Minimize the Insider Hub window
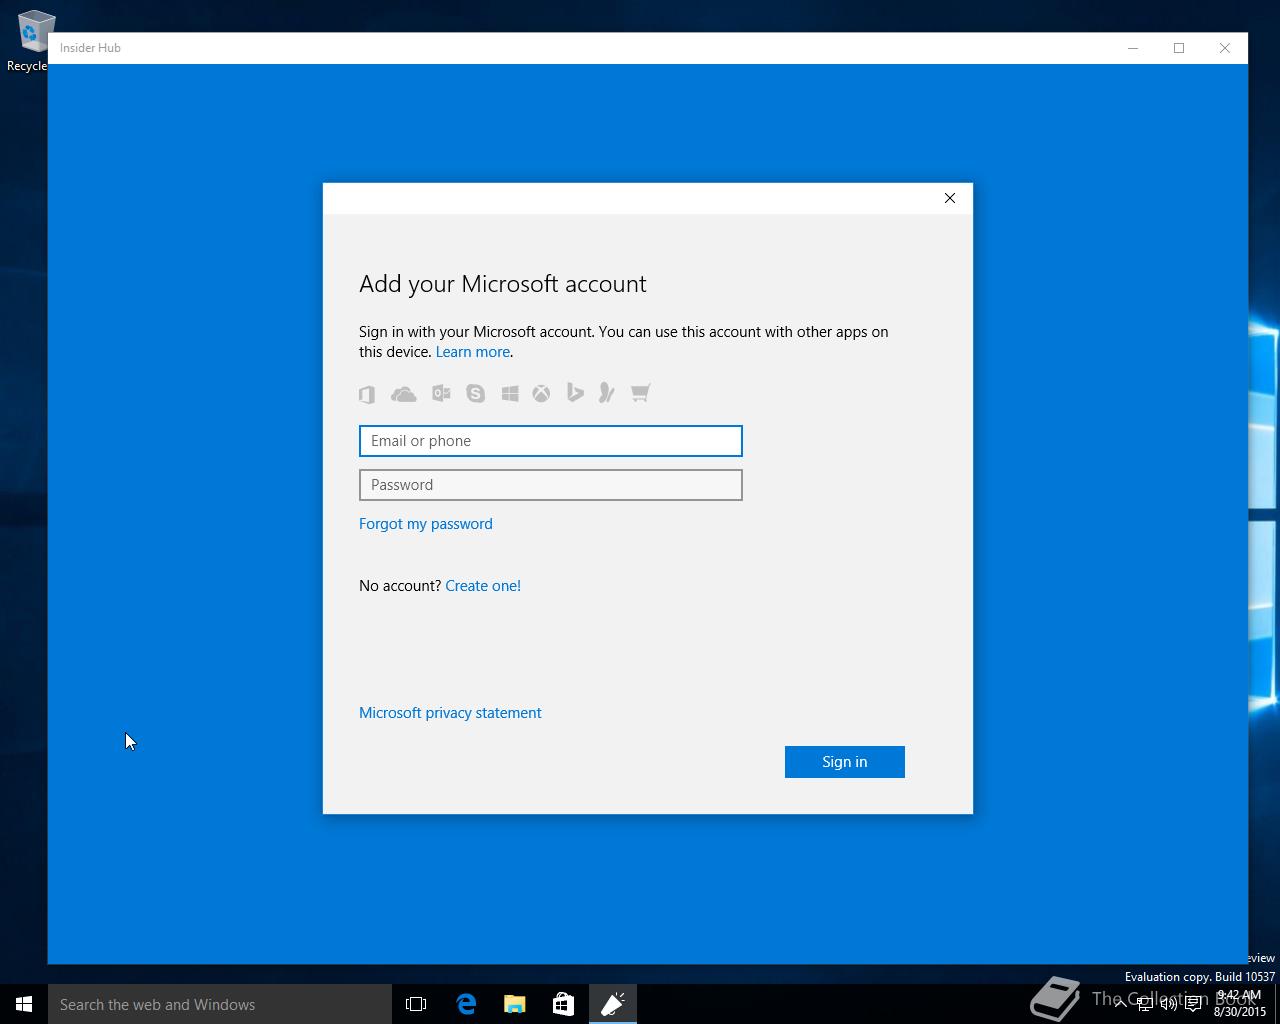1280x1024 pixels. point(1133,48)
